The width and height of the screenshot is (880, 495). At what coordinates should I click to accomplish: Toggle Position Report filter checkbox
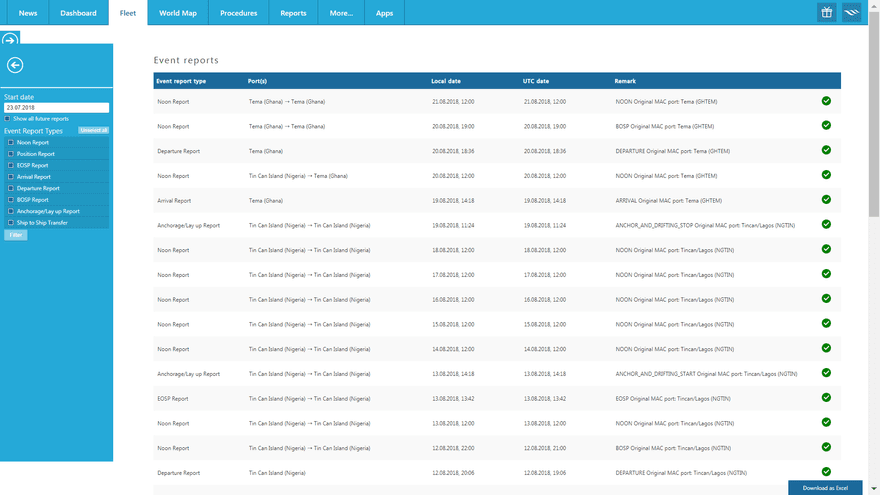point(11,154)
